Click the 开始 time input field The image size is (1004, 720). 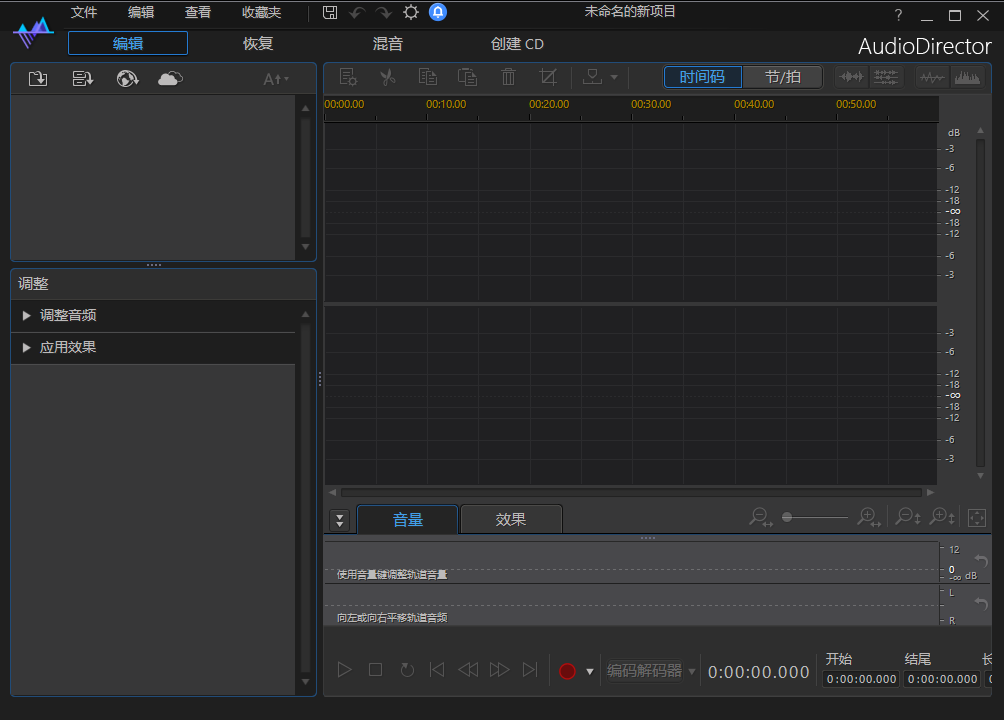pos(861,679)
